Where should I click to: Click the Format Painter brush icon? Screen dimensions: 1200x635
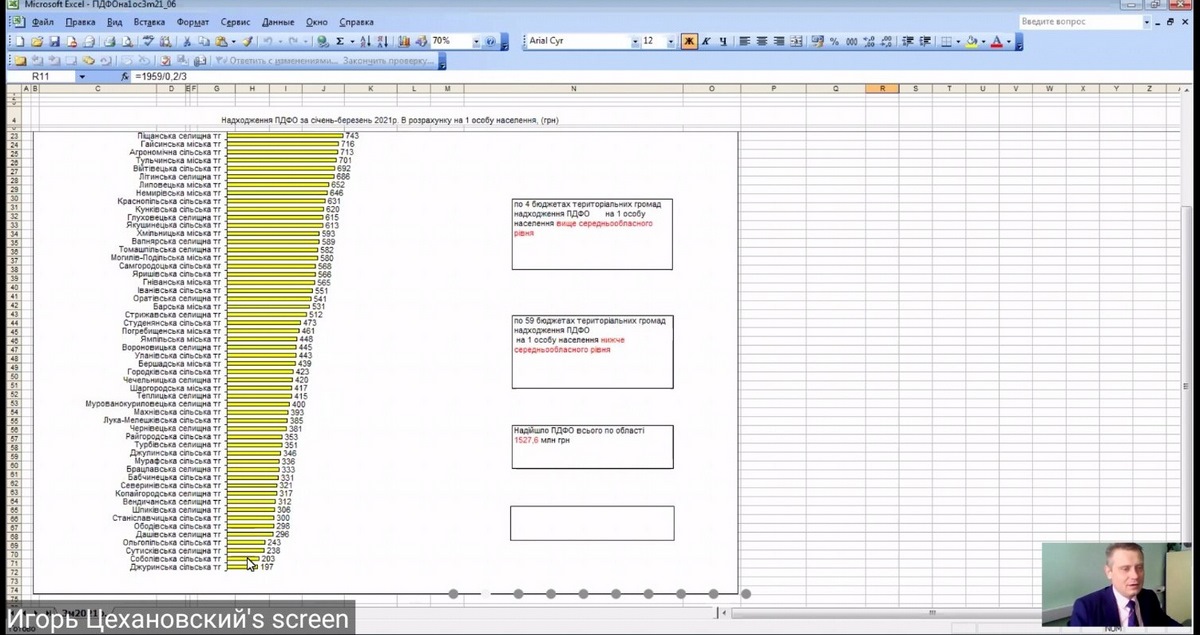247,41
